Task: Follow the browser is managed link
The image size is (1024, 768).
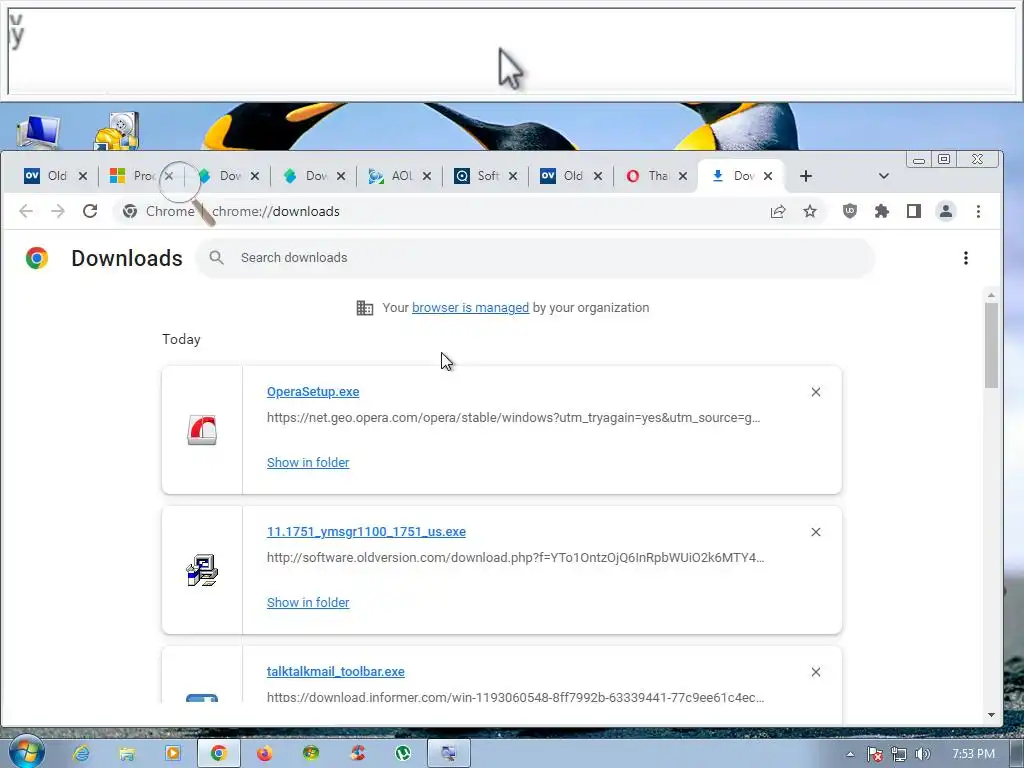Action: (x=470, y=308)
